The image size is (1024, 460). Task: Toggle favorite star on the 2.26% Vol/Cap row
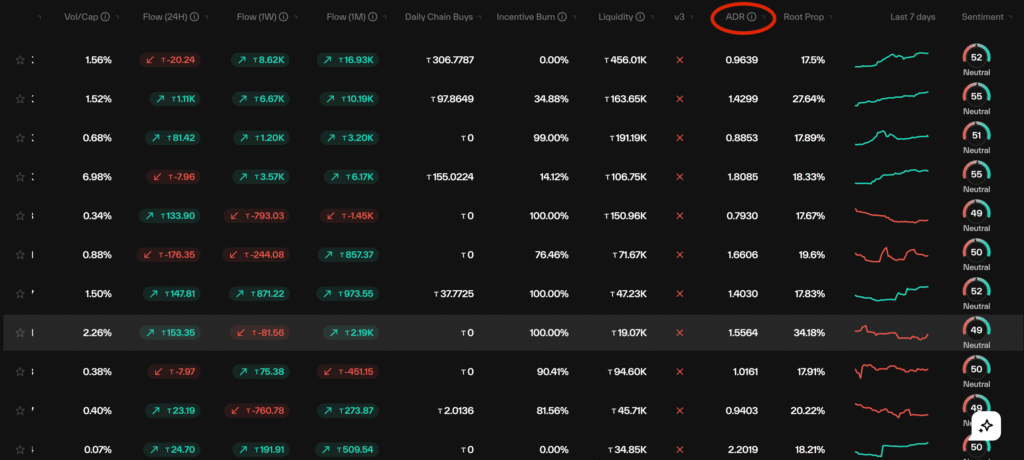click(19, 333)
